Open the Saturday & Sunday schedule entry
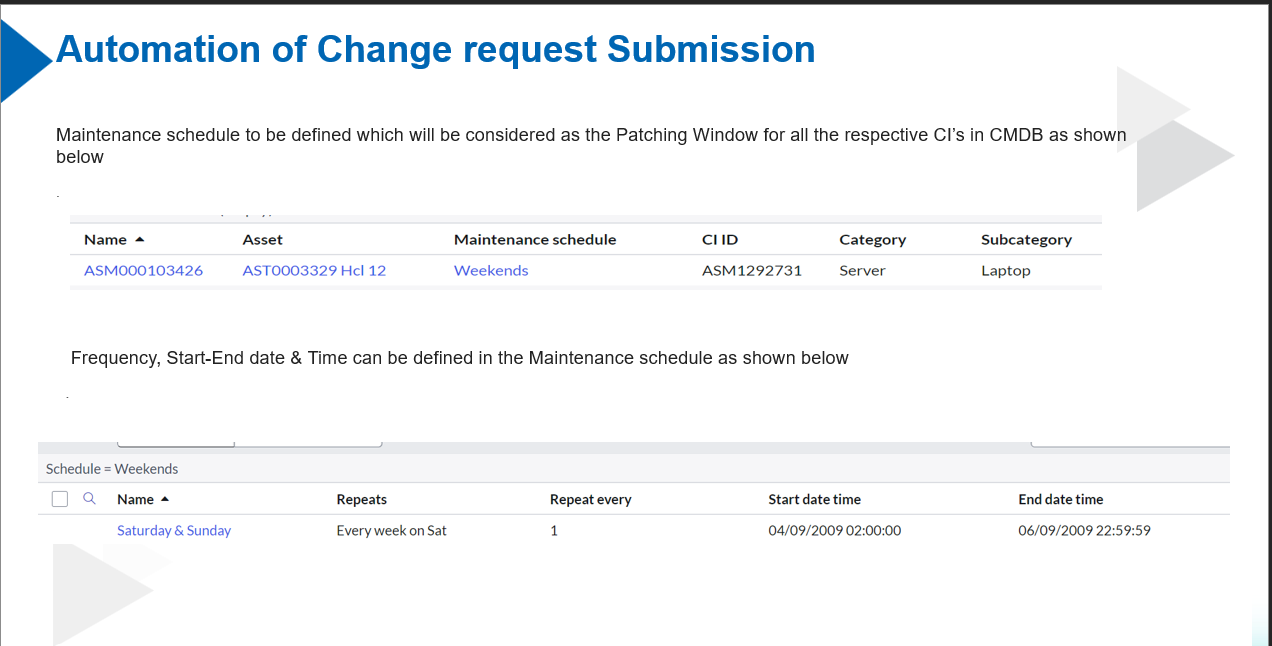The width and height of the screenshot is (1272, 646). point(174,531)
